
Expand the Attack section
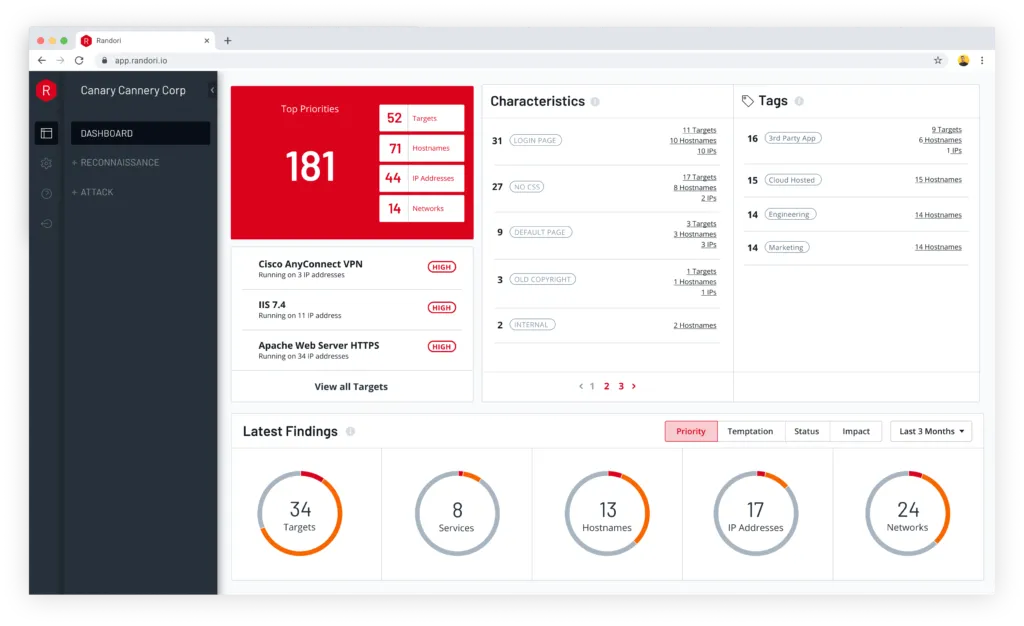coord(93,192)
